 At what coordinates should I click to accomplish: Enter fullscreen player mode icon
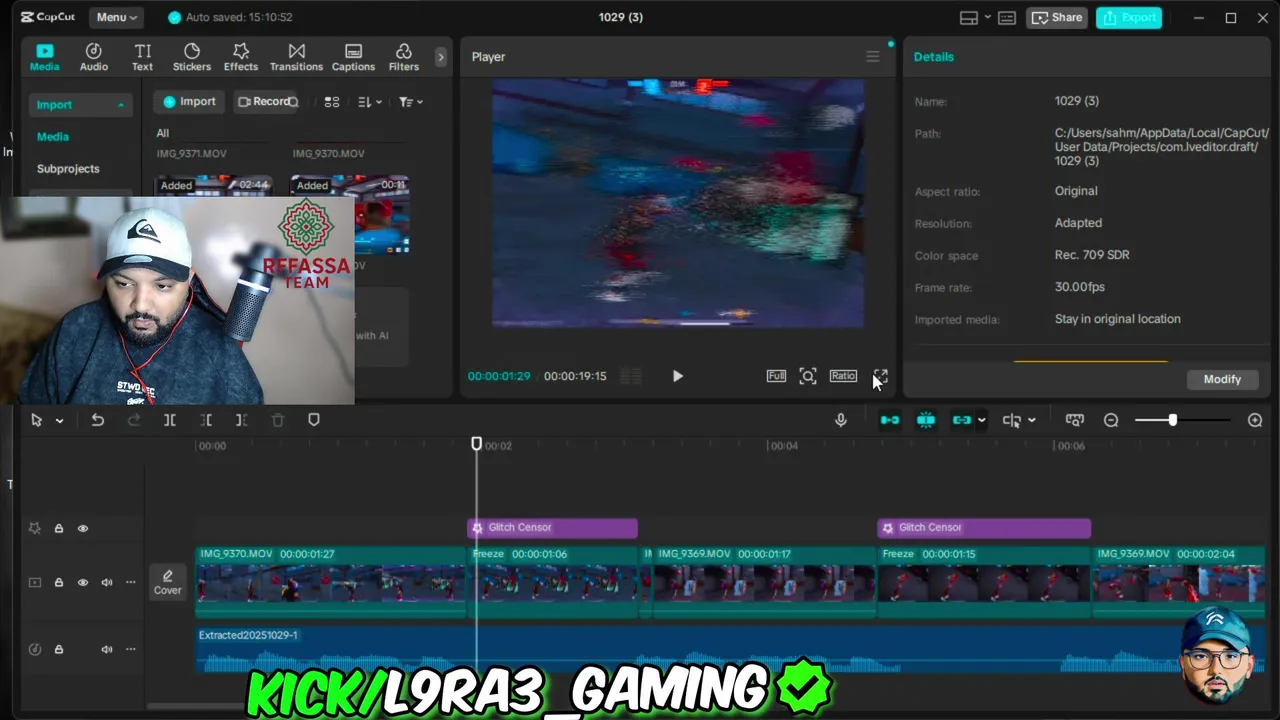click(880, 376)
